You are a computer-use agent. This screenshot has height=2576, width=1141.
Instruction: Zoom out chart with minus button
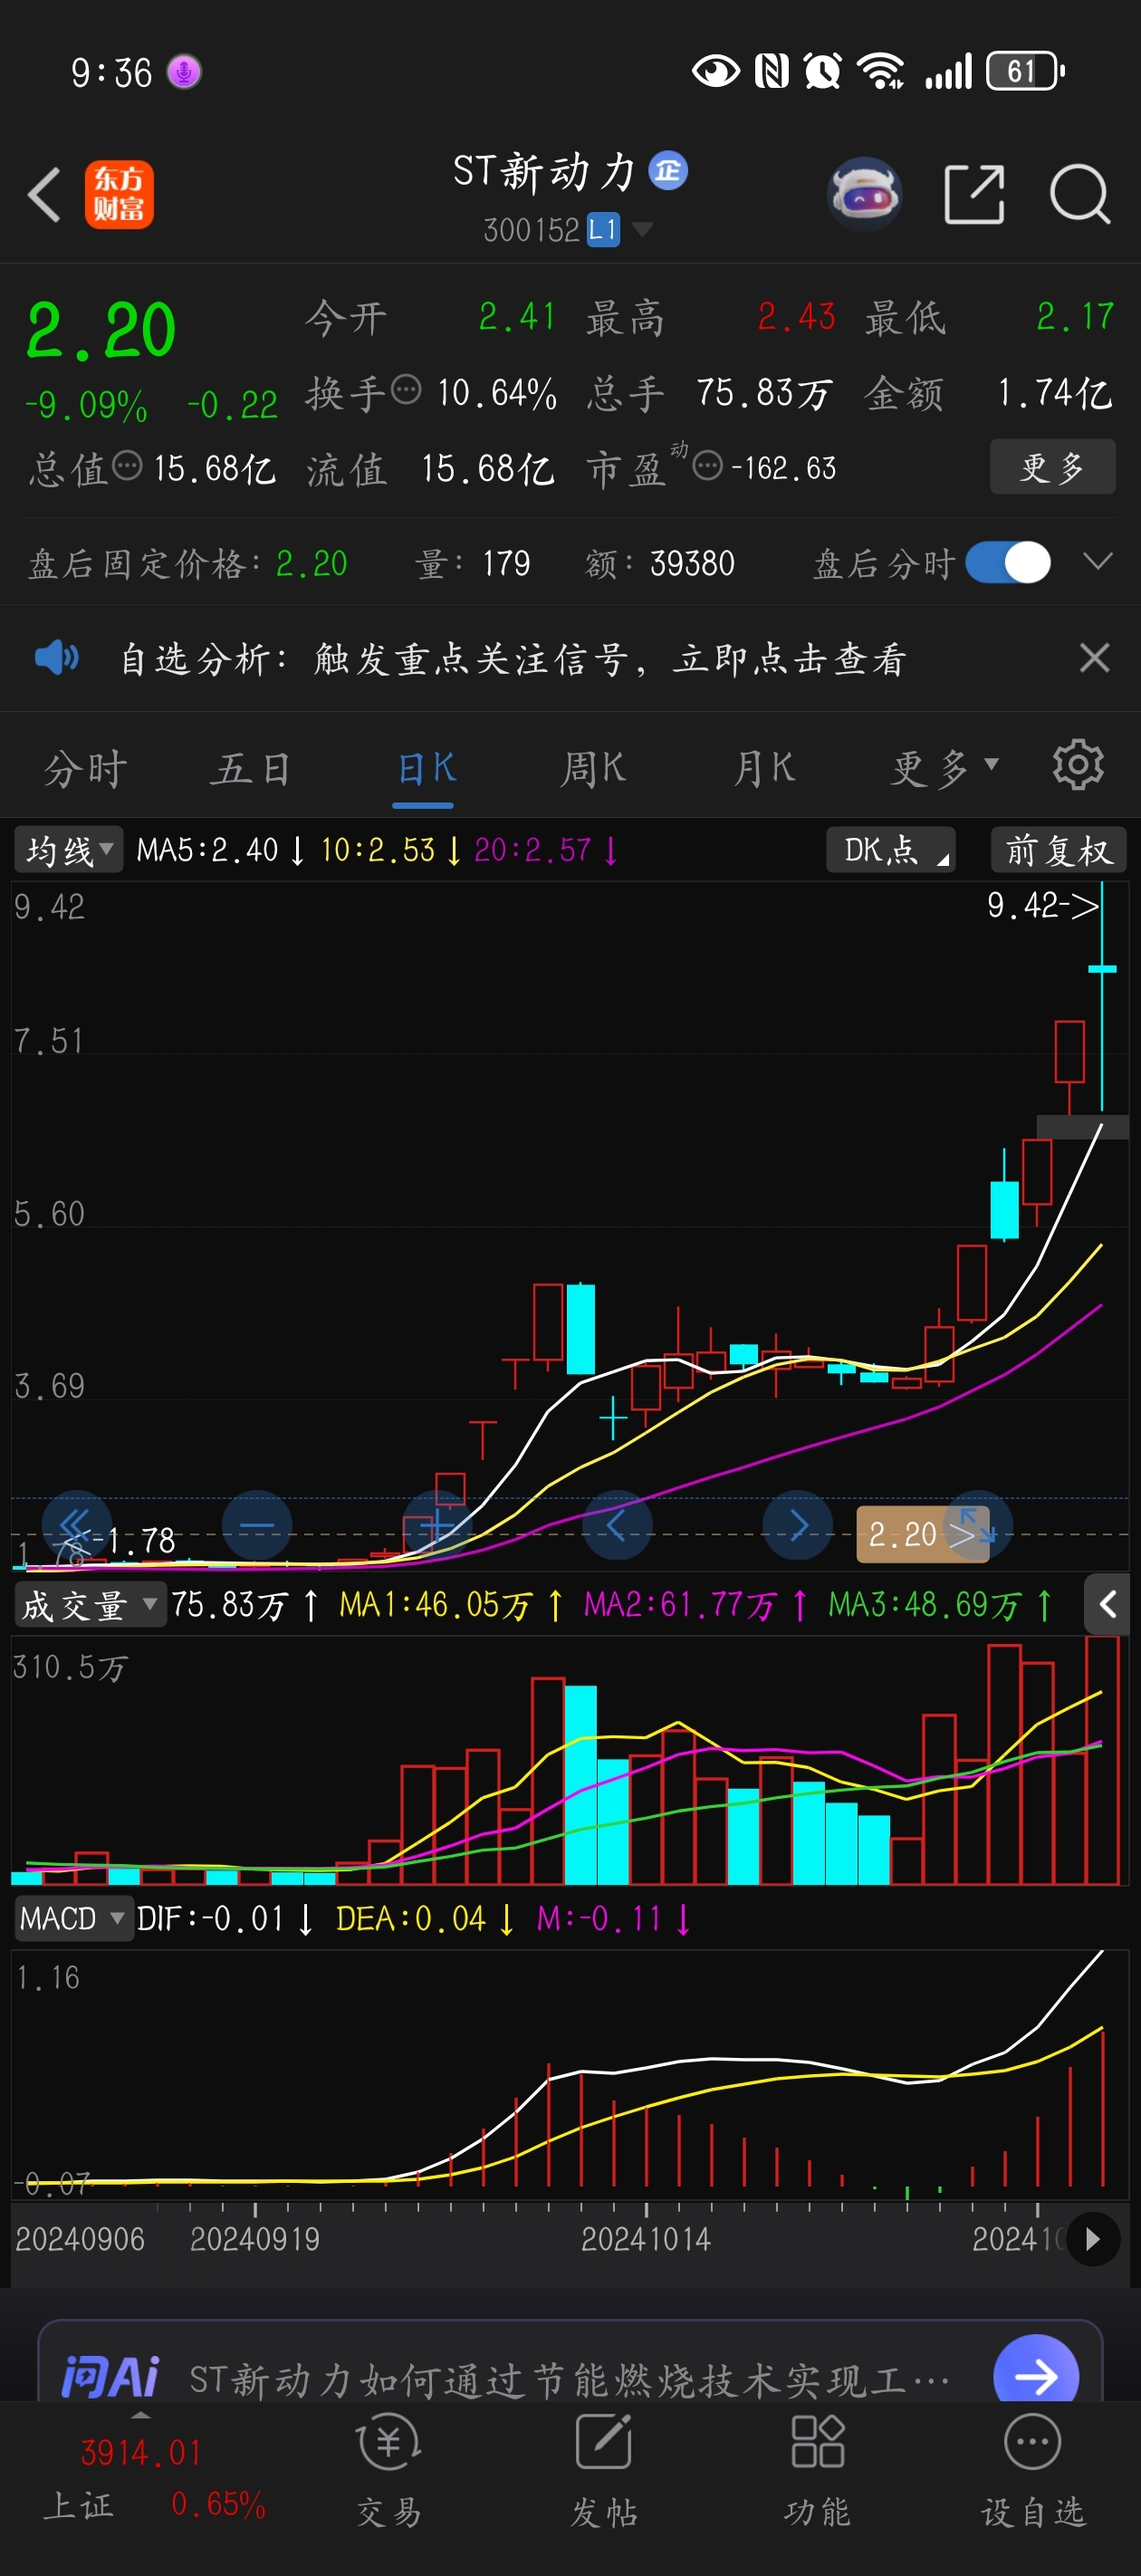tap(256, 1525)
